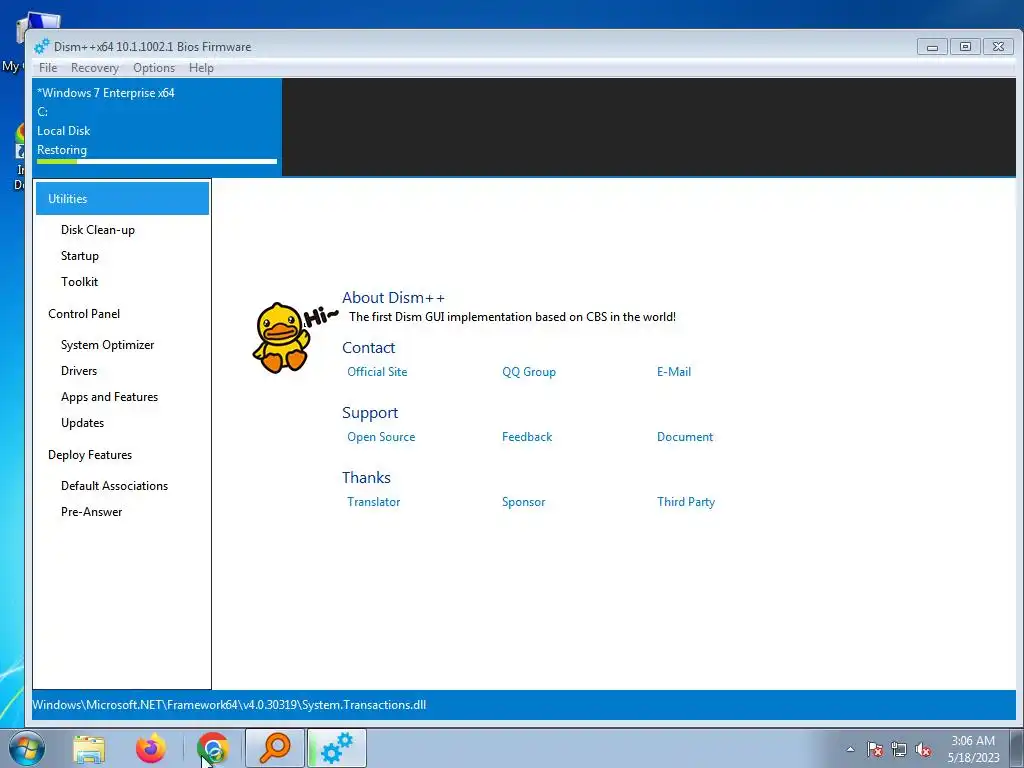Open the Recovery menu
This screenshot has width=1024, height=768.
(95, 68)
